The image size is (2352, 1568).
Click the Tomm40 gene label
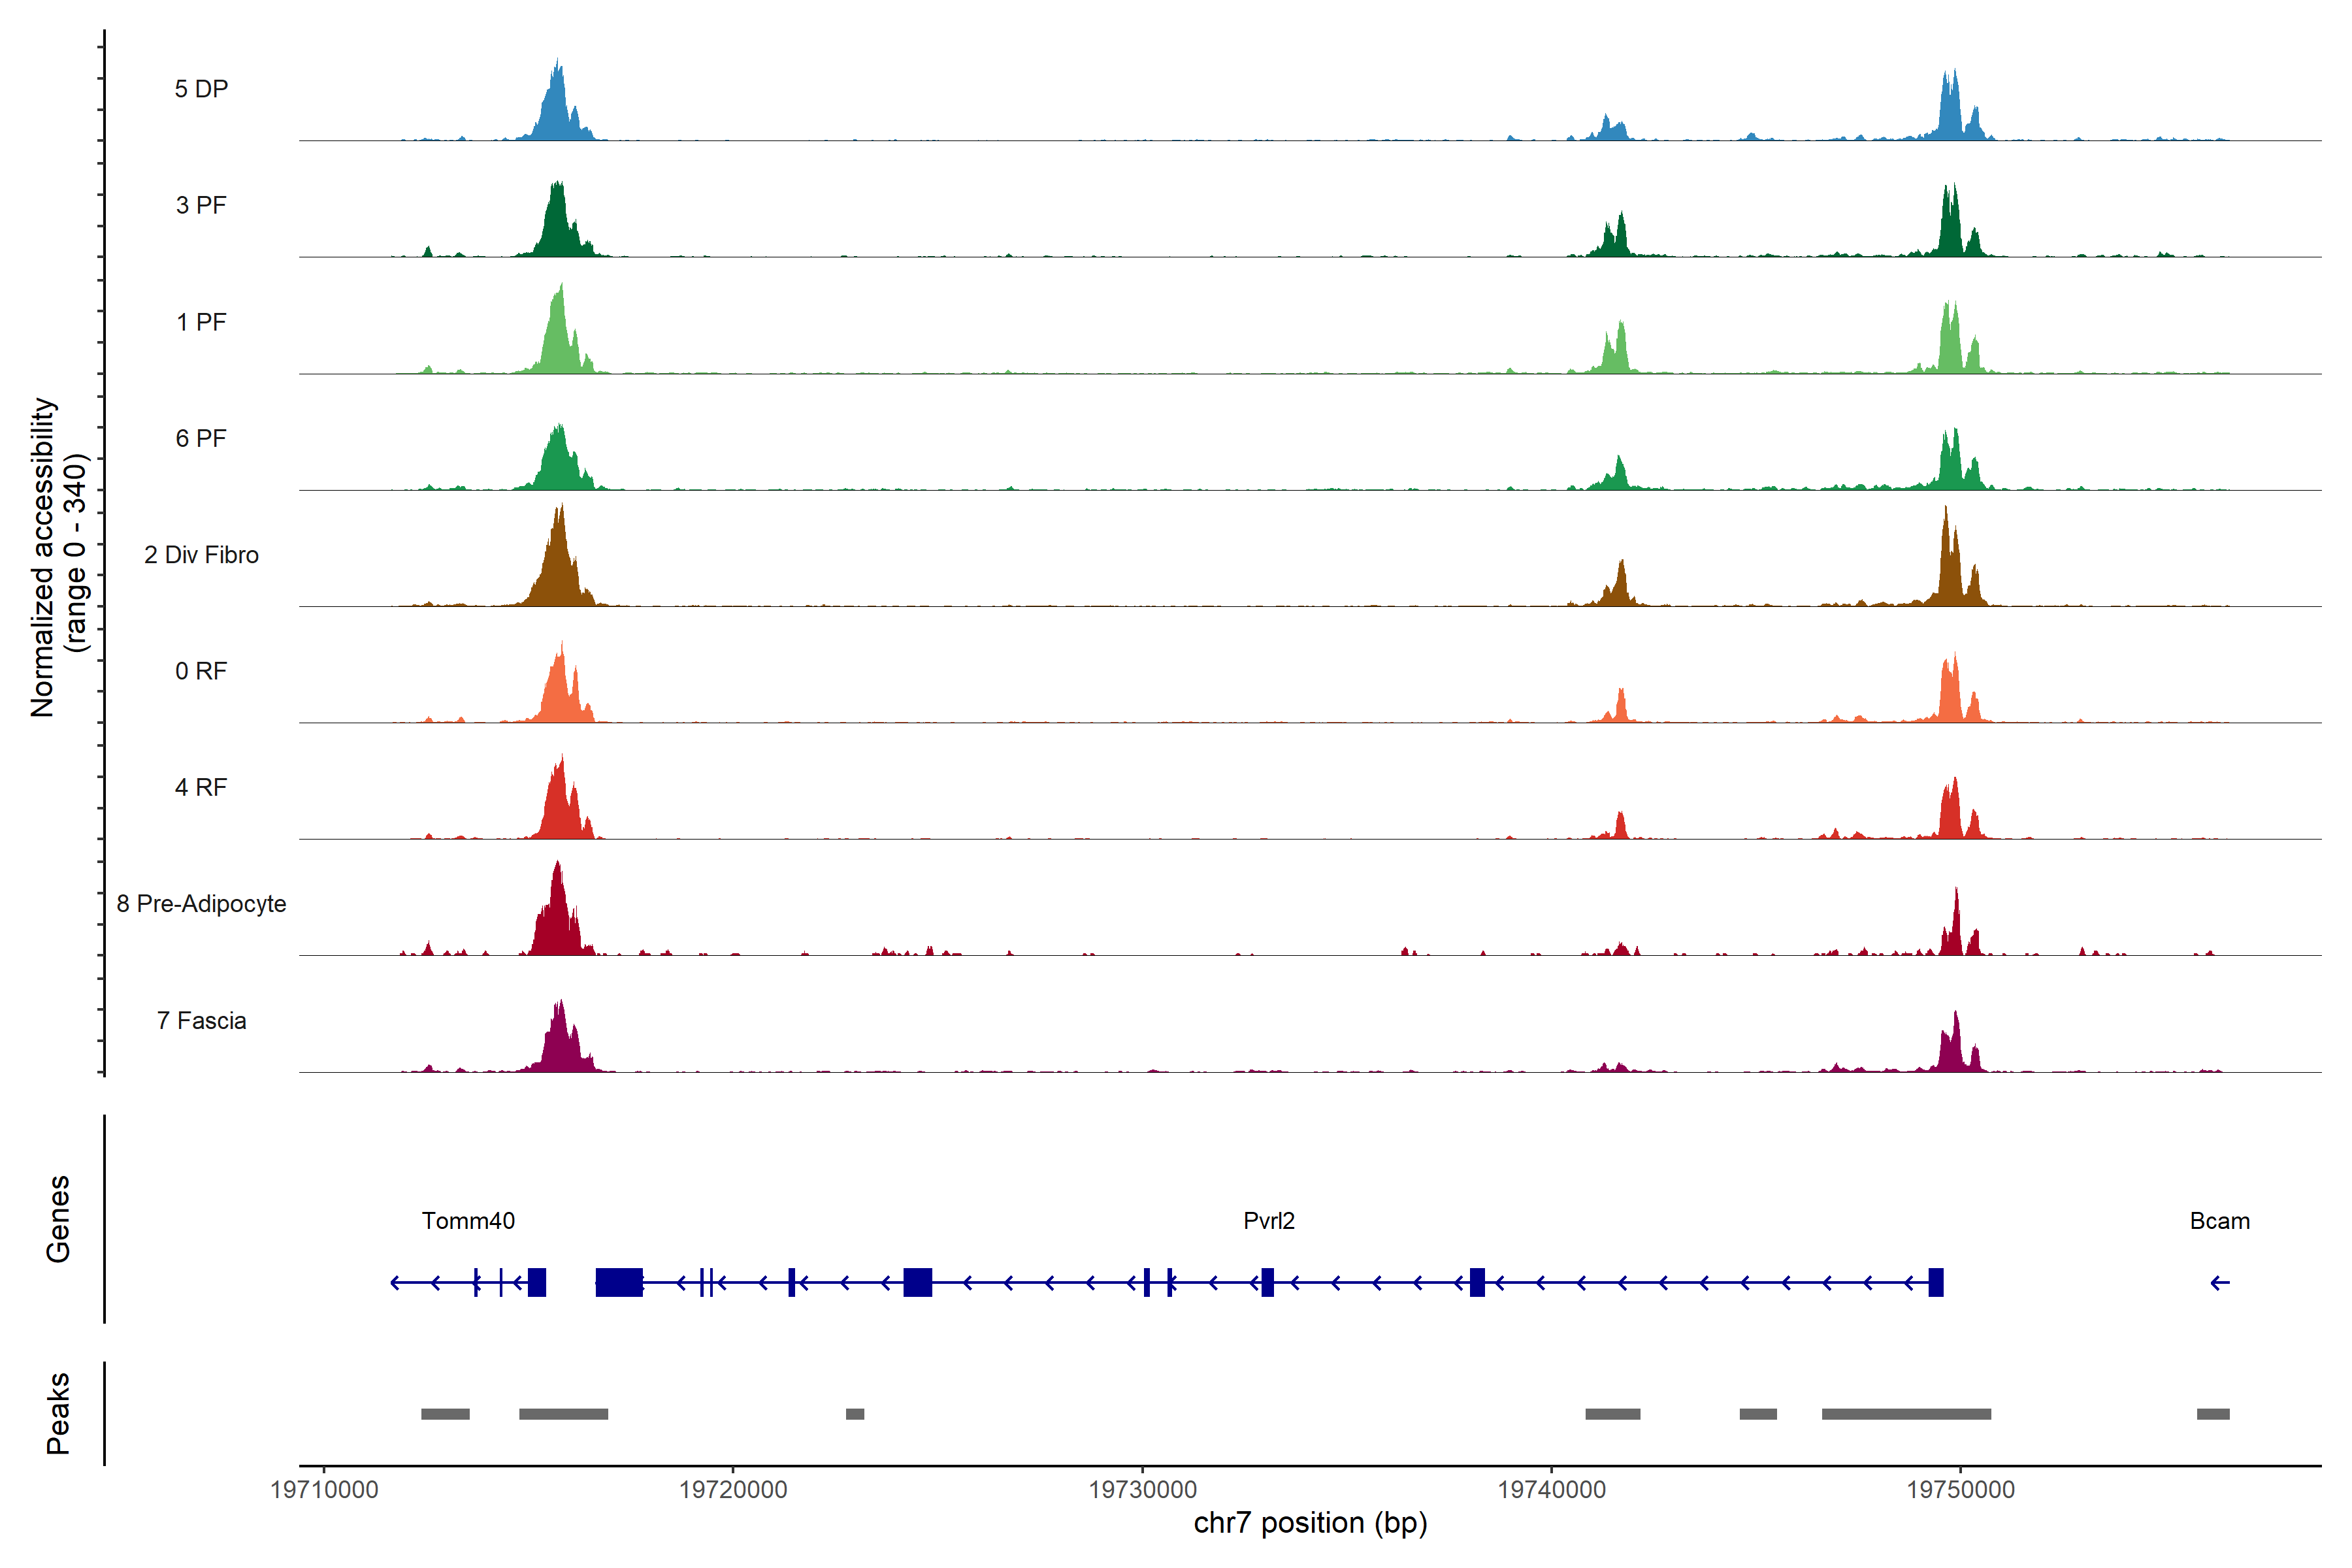tap(468, 1221)
